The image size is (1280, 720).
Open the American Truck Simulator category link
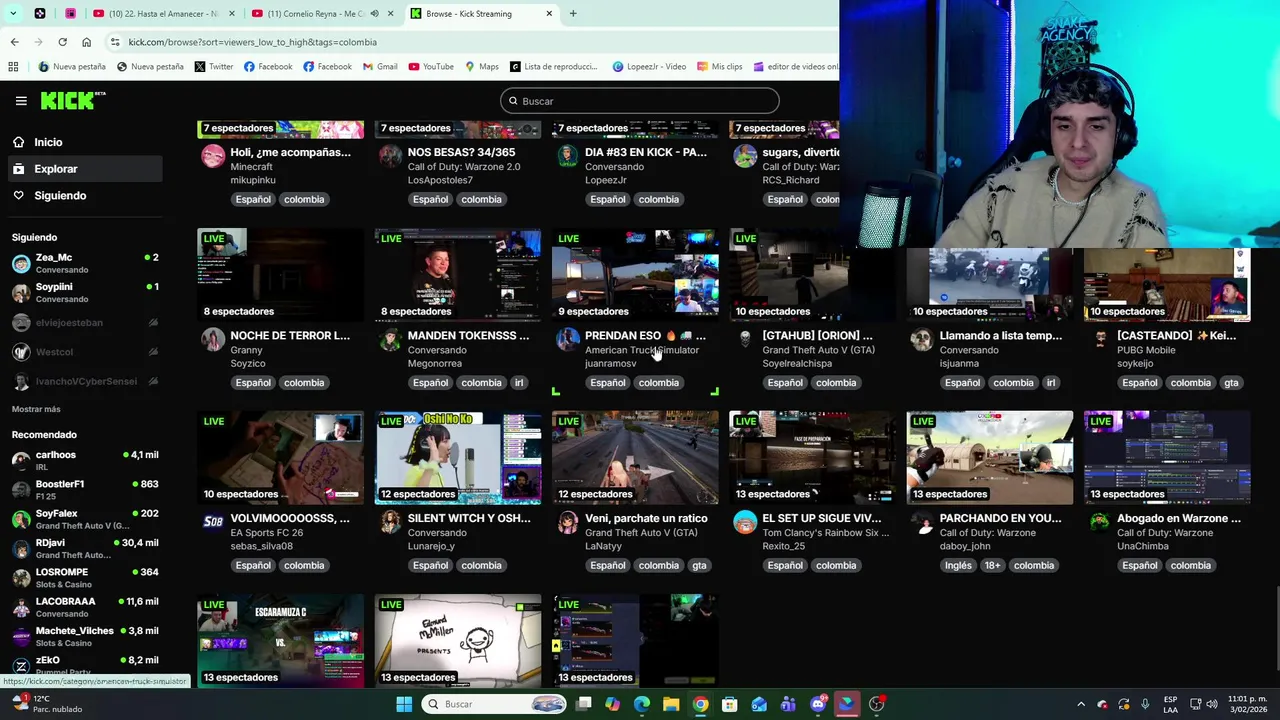[x=642, y=350]
